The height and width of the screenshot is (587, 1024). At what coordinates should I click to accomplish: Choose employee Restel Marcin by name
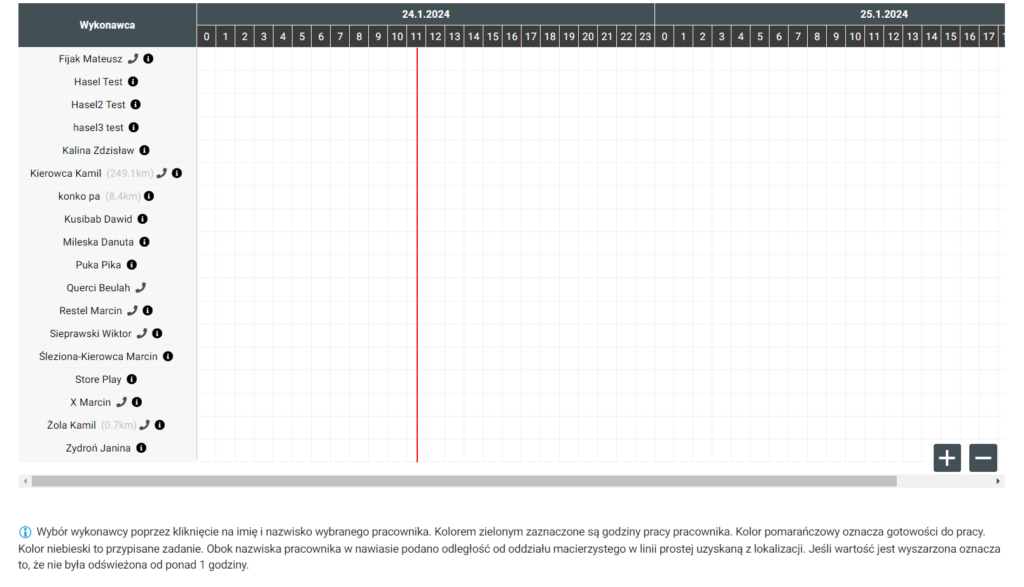pyautogui.click(x=90, y=311)
